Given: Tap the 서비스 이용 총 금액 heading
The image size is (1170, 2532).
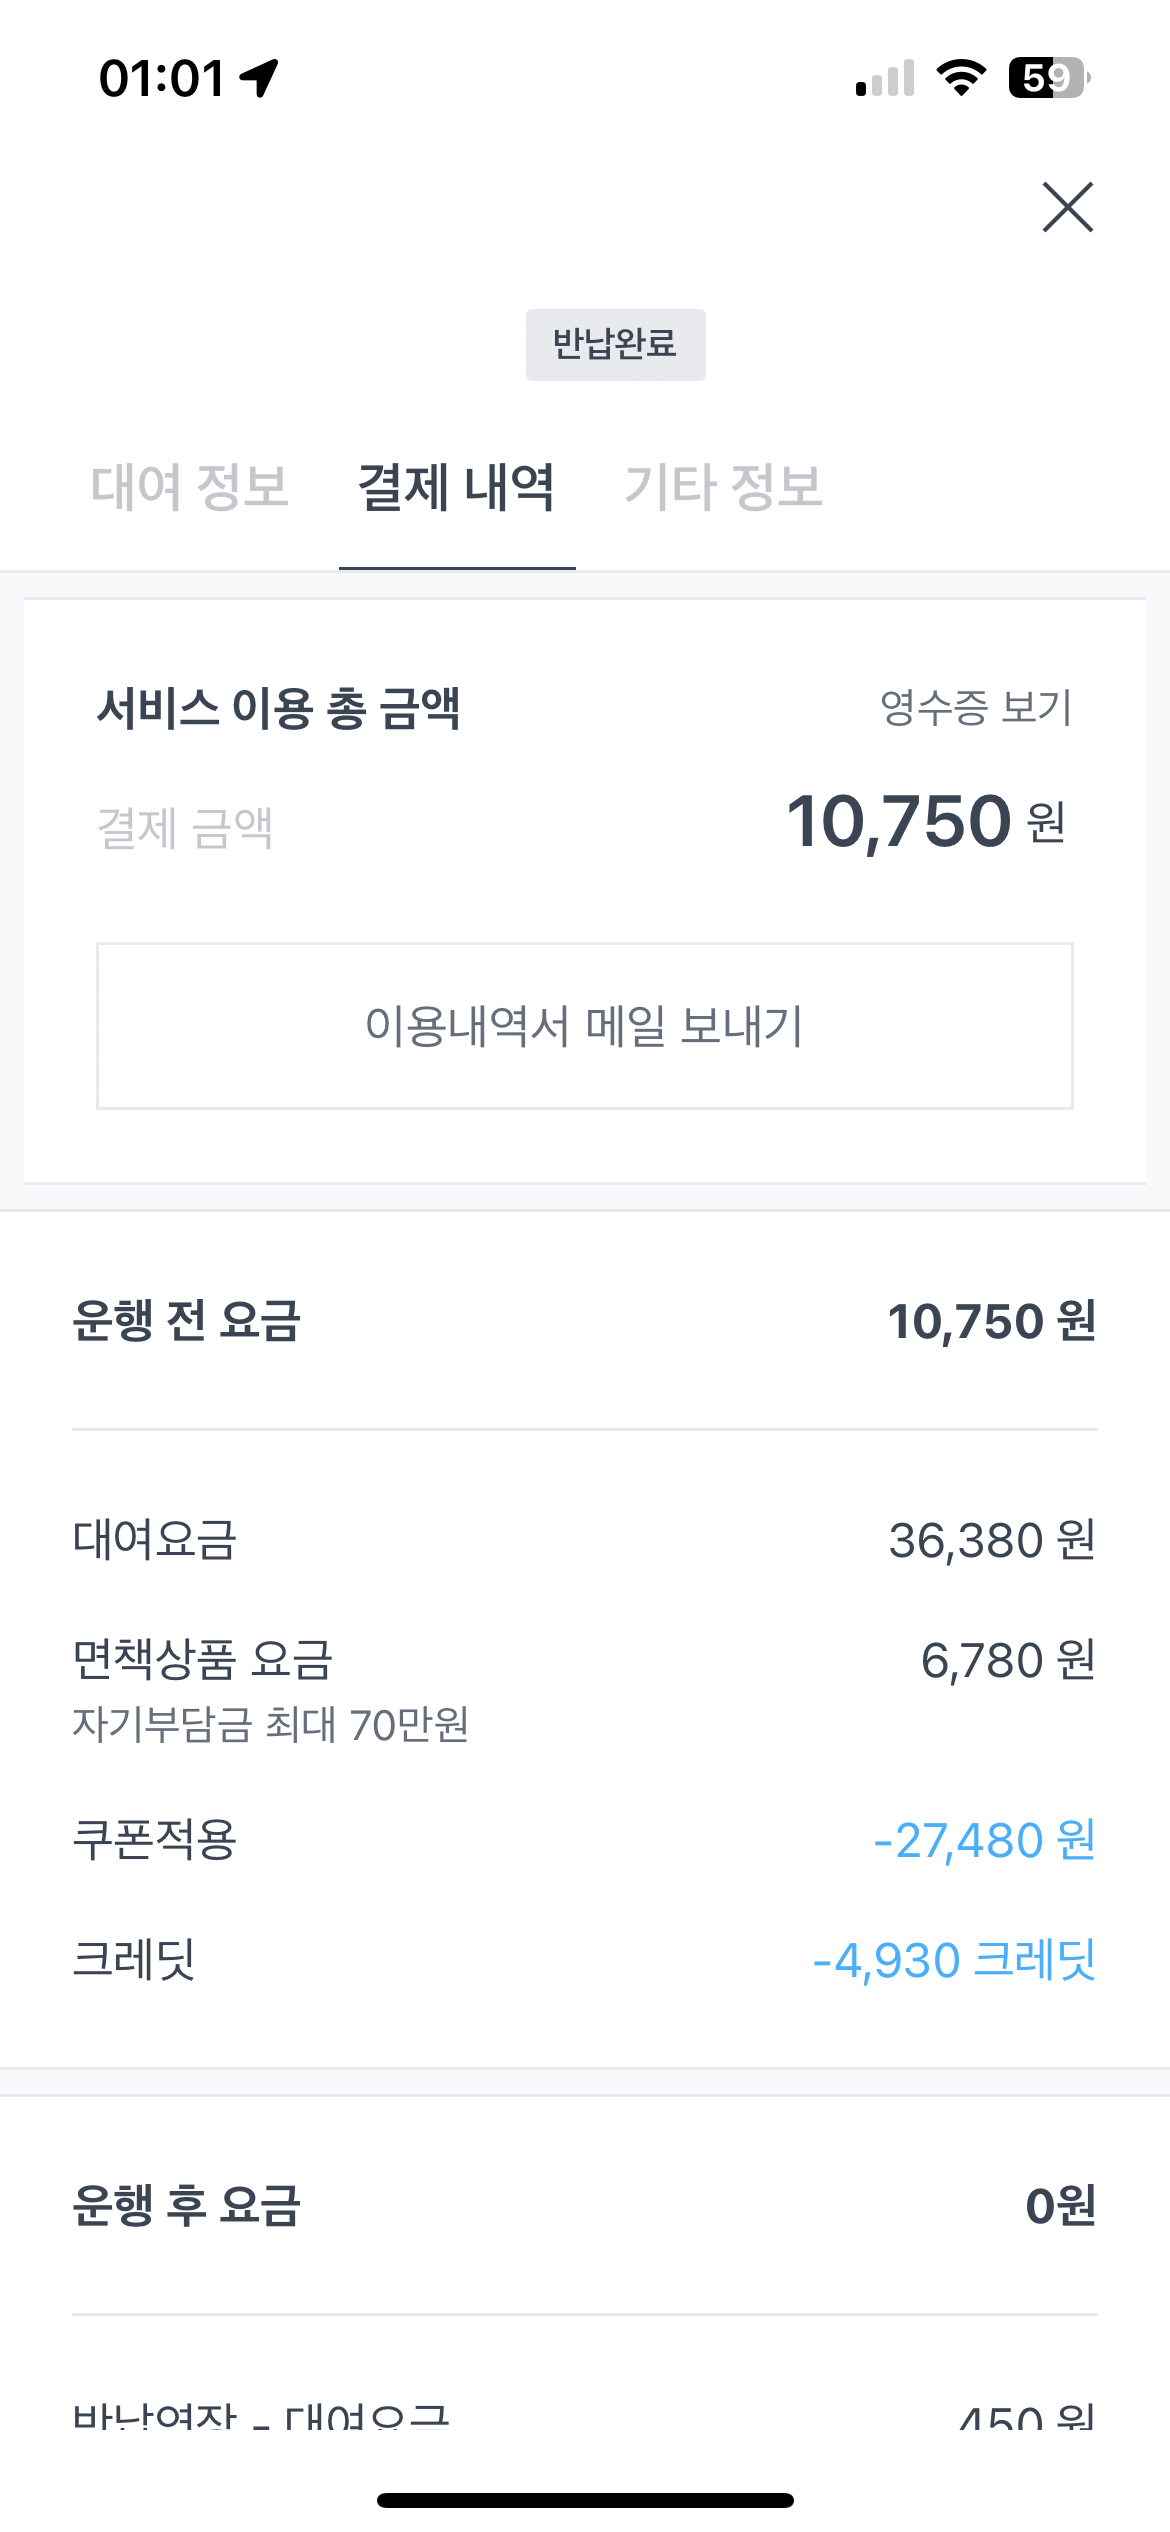Looking at the screenshot, I should [278, 708].
